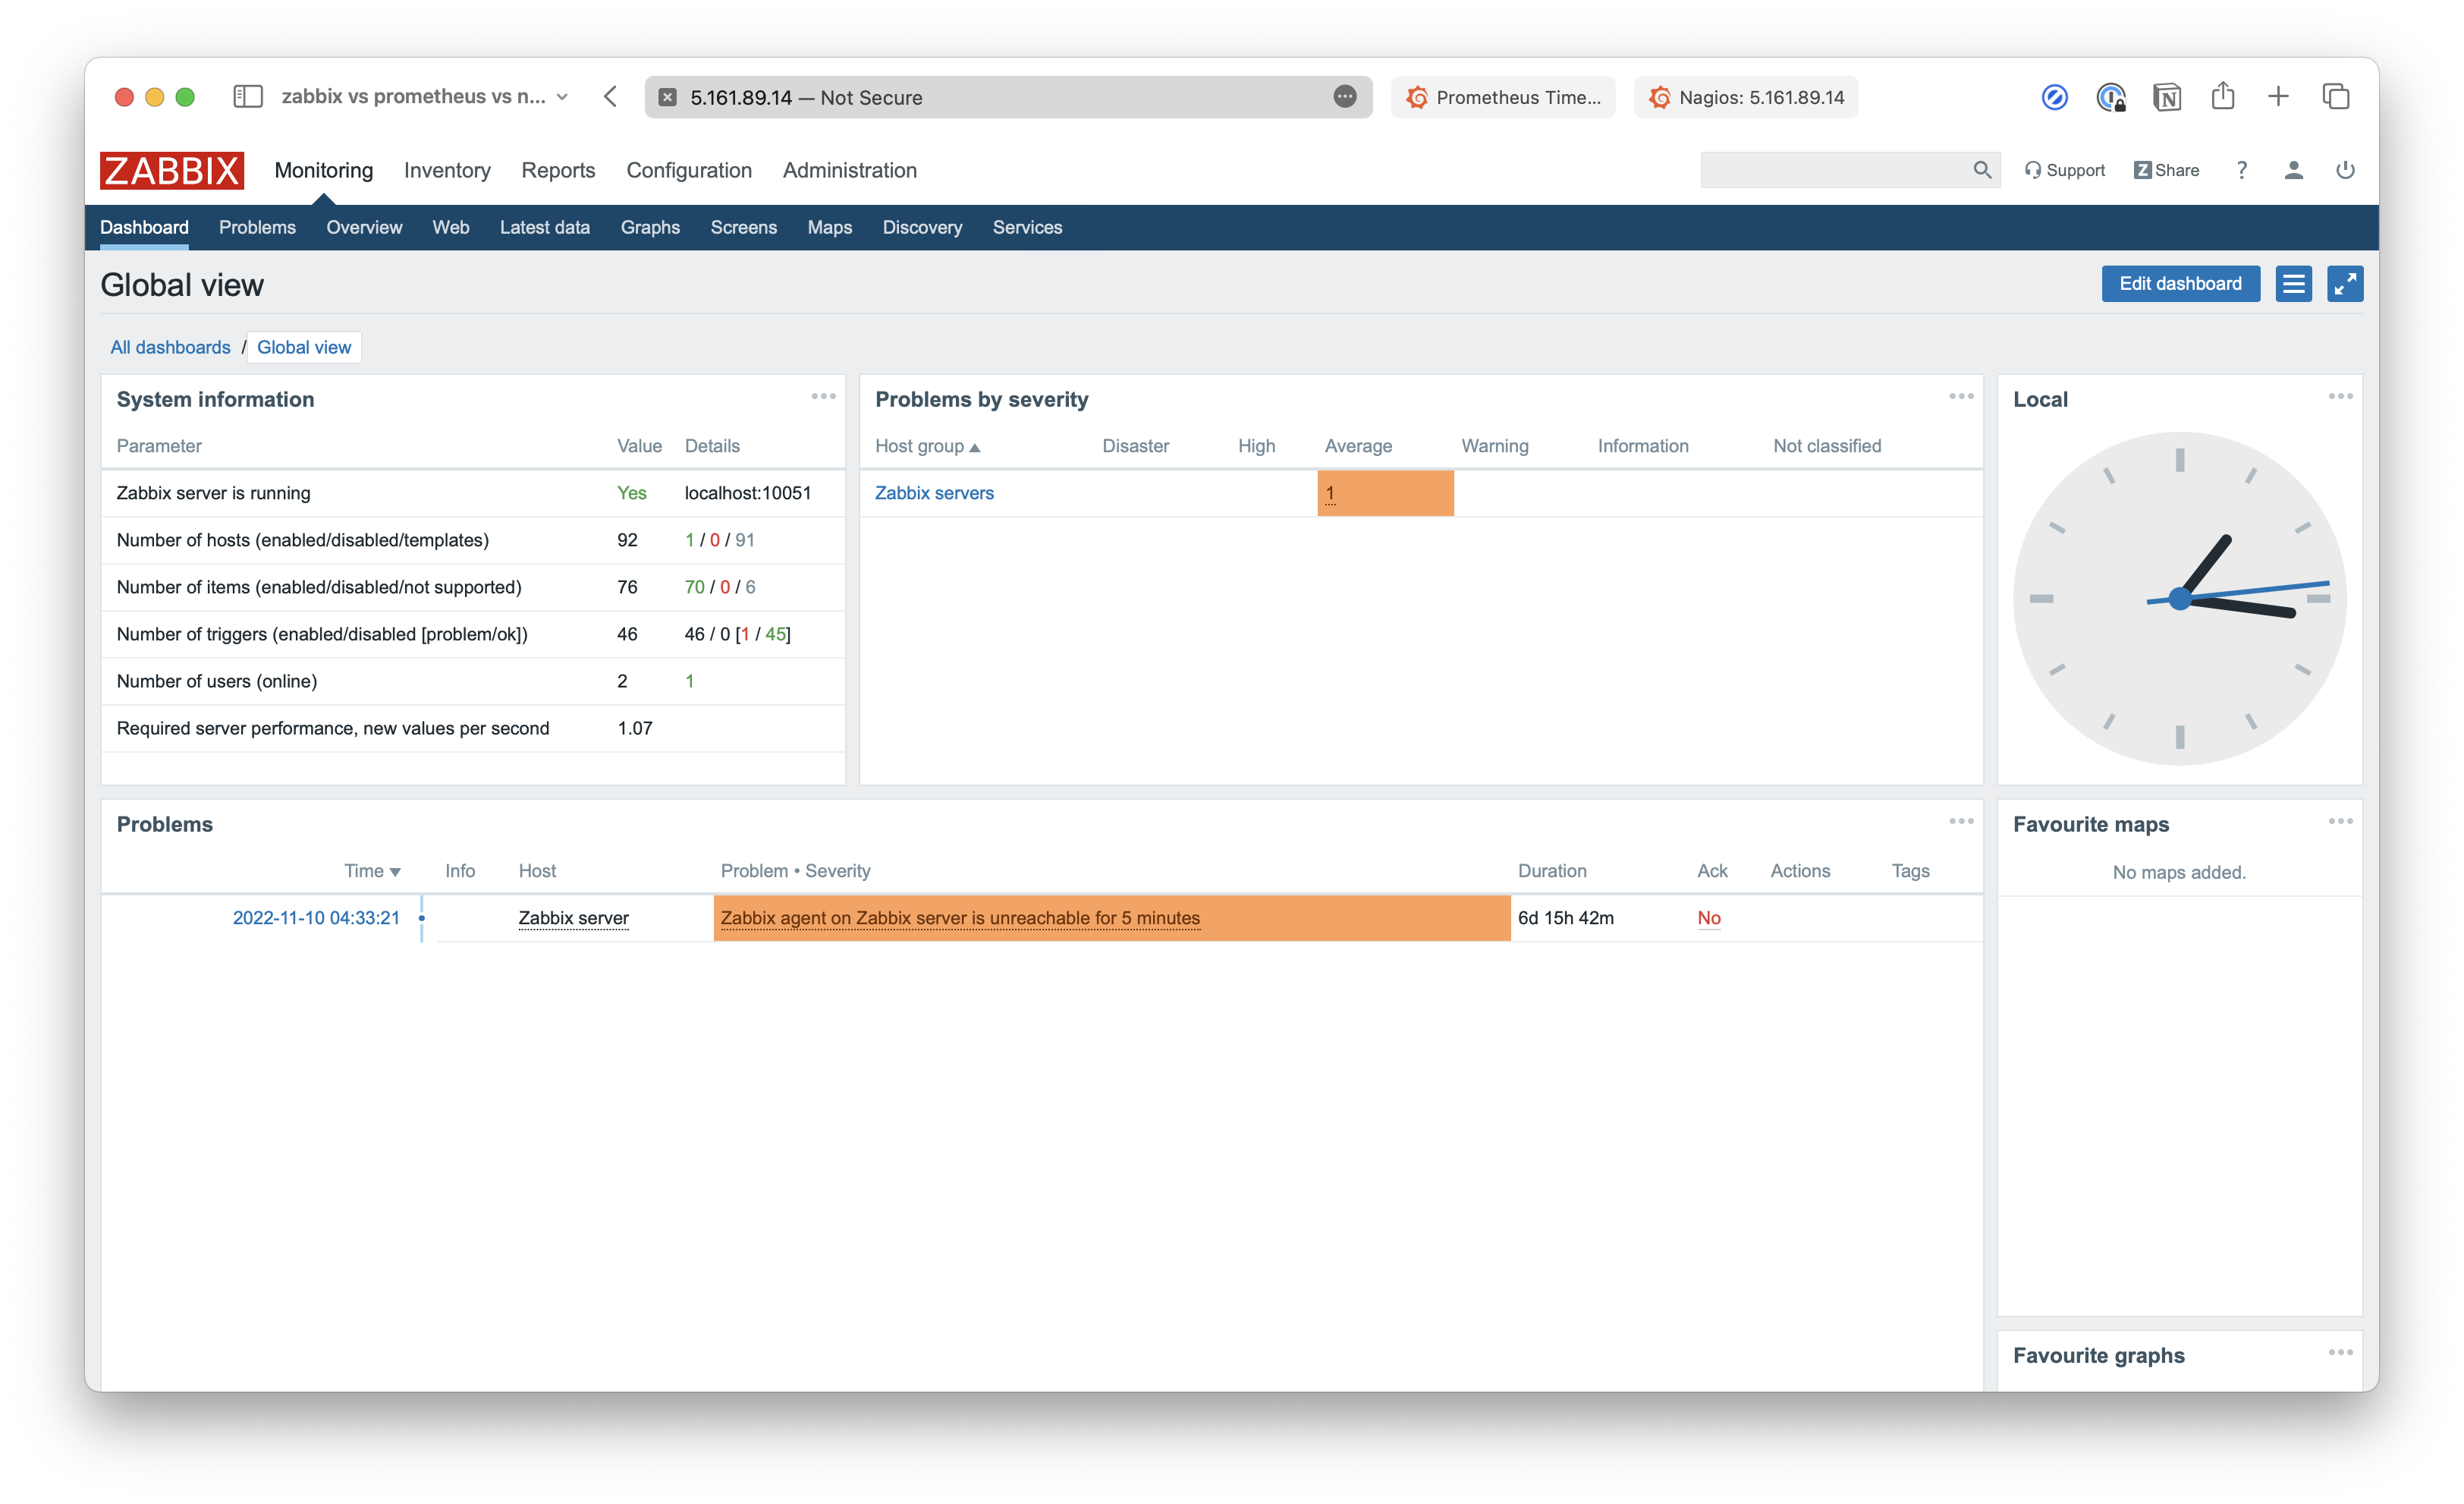This screenshot has width=2464, height=1504.
Task: Toggle Time column sorting in Problems
Action: tap(371, 871)
